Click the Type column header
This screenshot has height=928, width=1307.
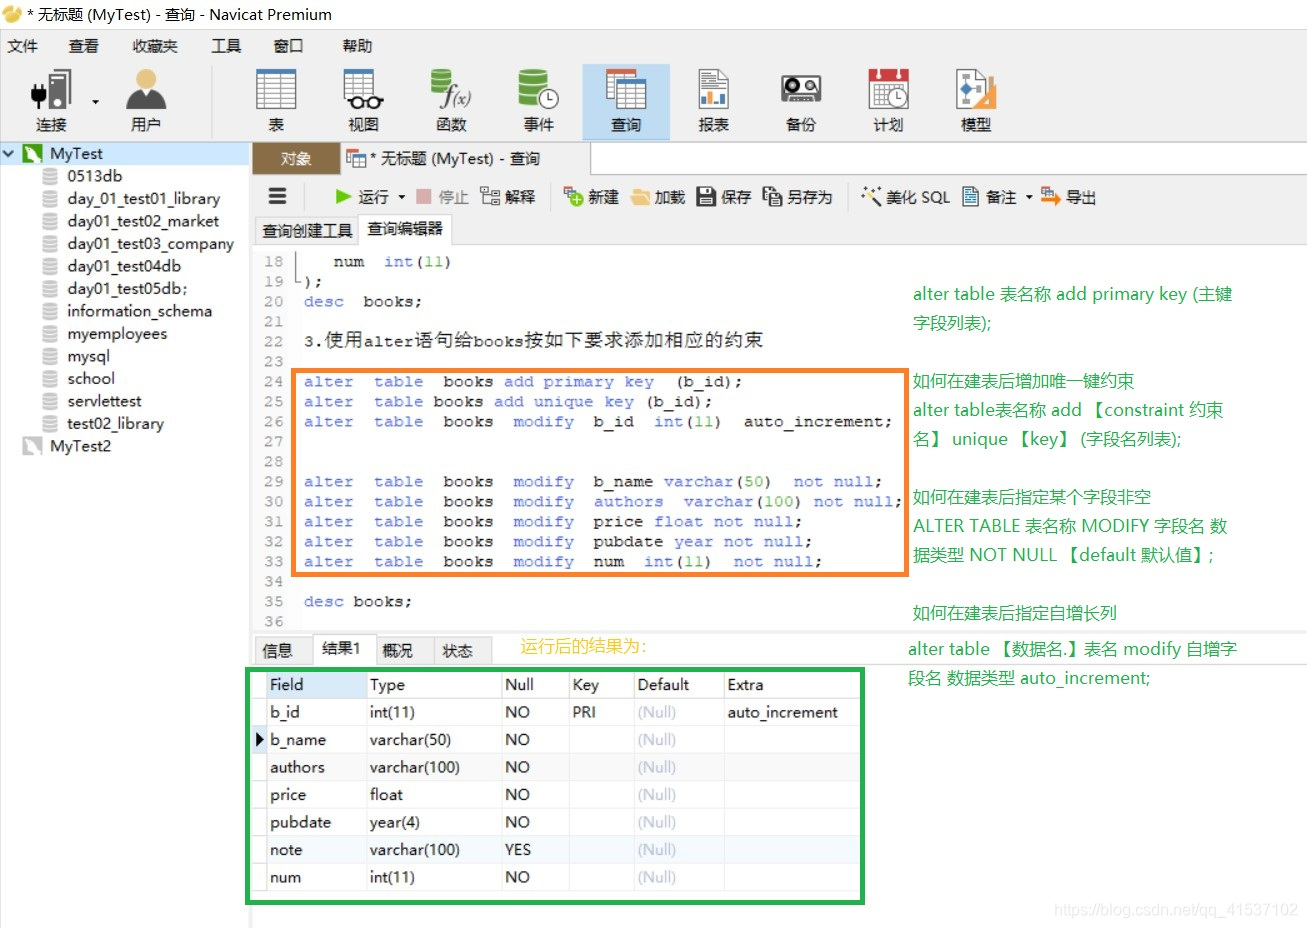point(434,685)
